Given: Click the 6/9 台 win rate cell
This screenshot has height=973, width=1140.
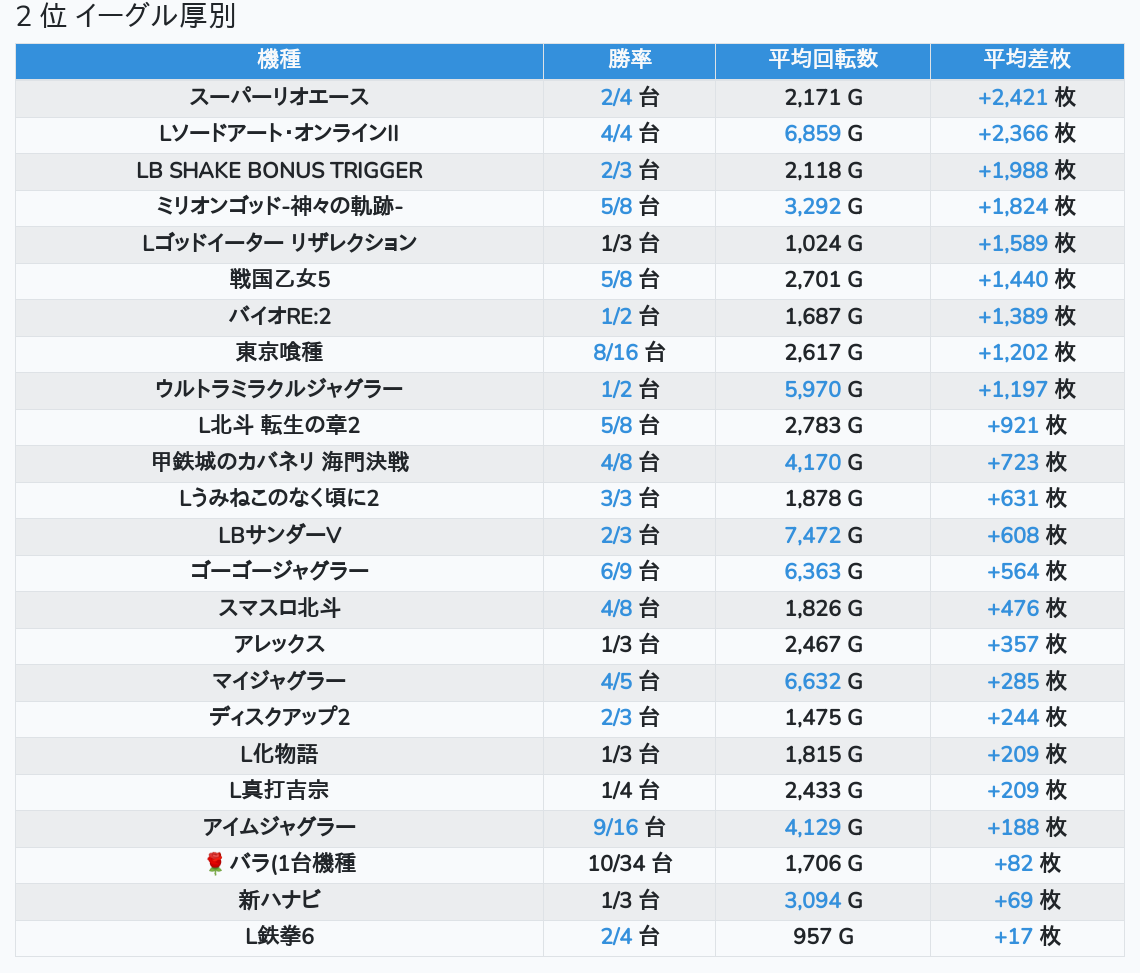Looking at the screenshot, I should pos(630,572).
